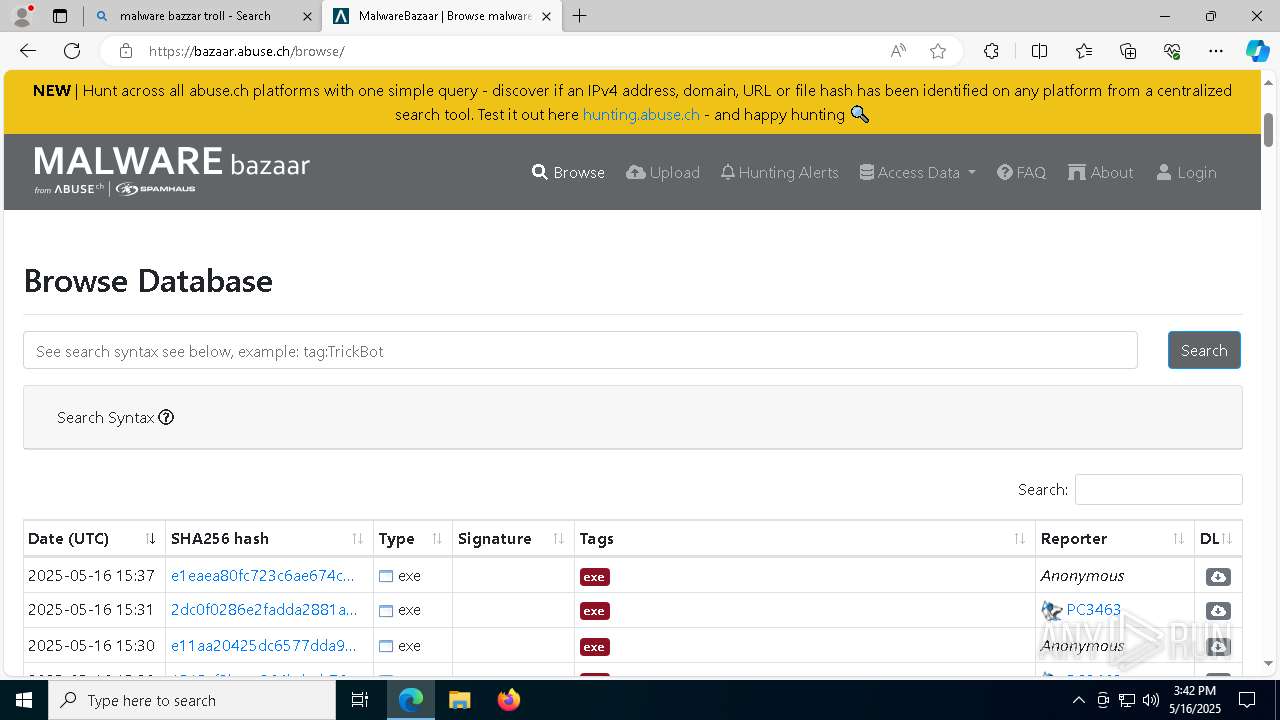Screen dimensions: 1280x720
Task: Toggle Read aloud icon in address bar
Action: click(898, 51)
